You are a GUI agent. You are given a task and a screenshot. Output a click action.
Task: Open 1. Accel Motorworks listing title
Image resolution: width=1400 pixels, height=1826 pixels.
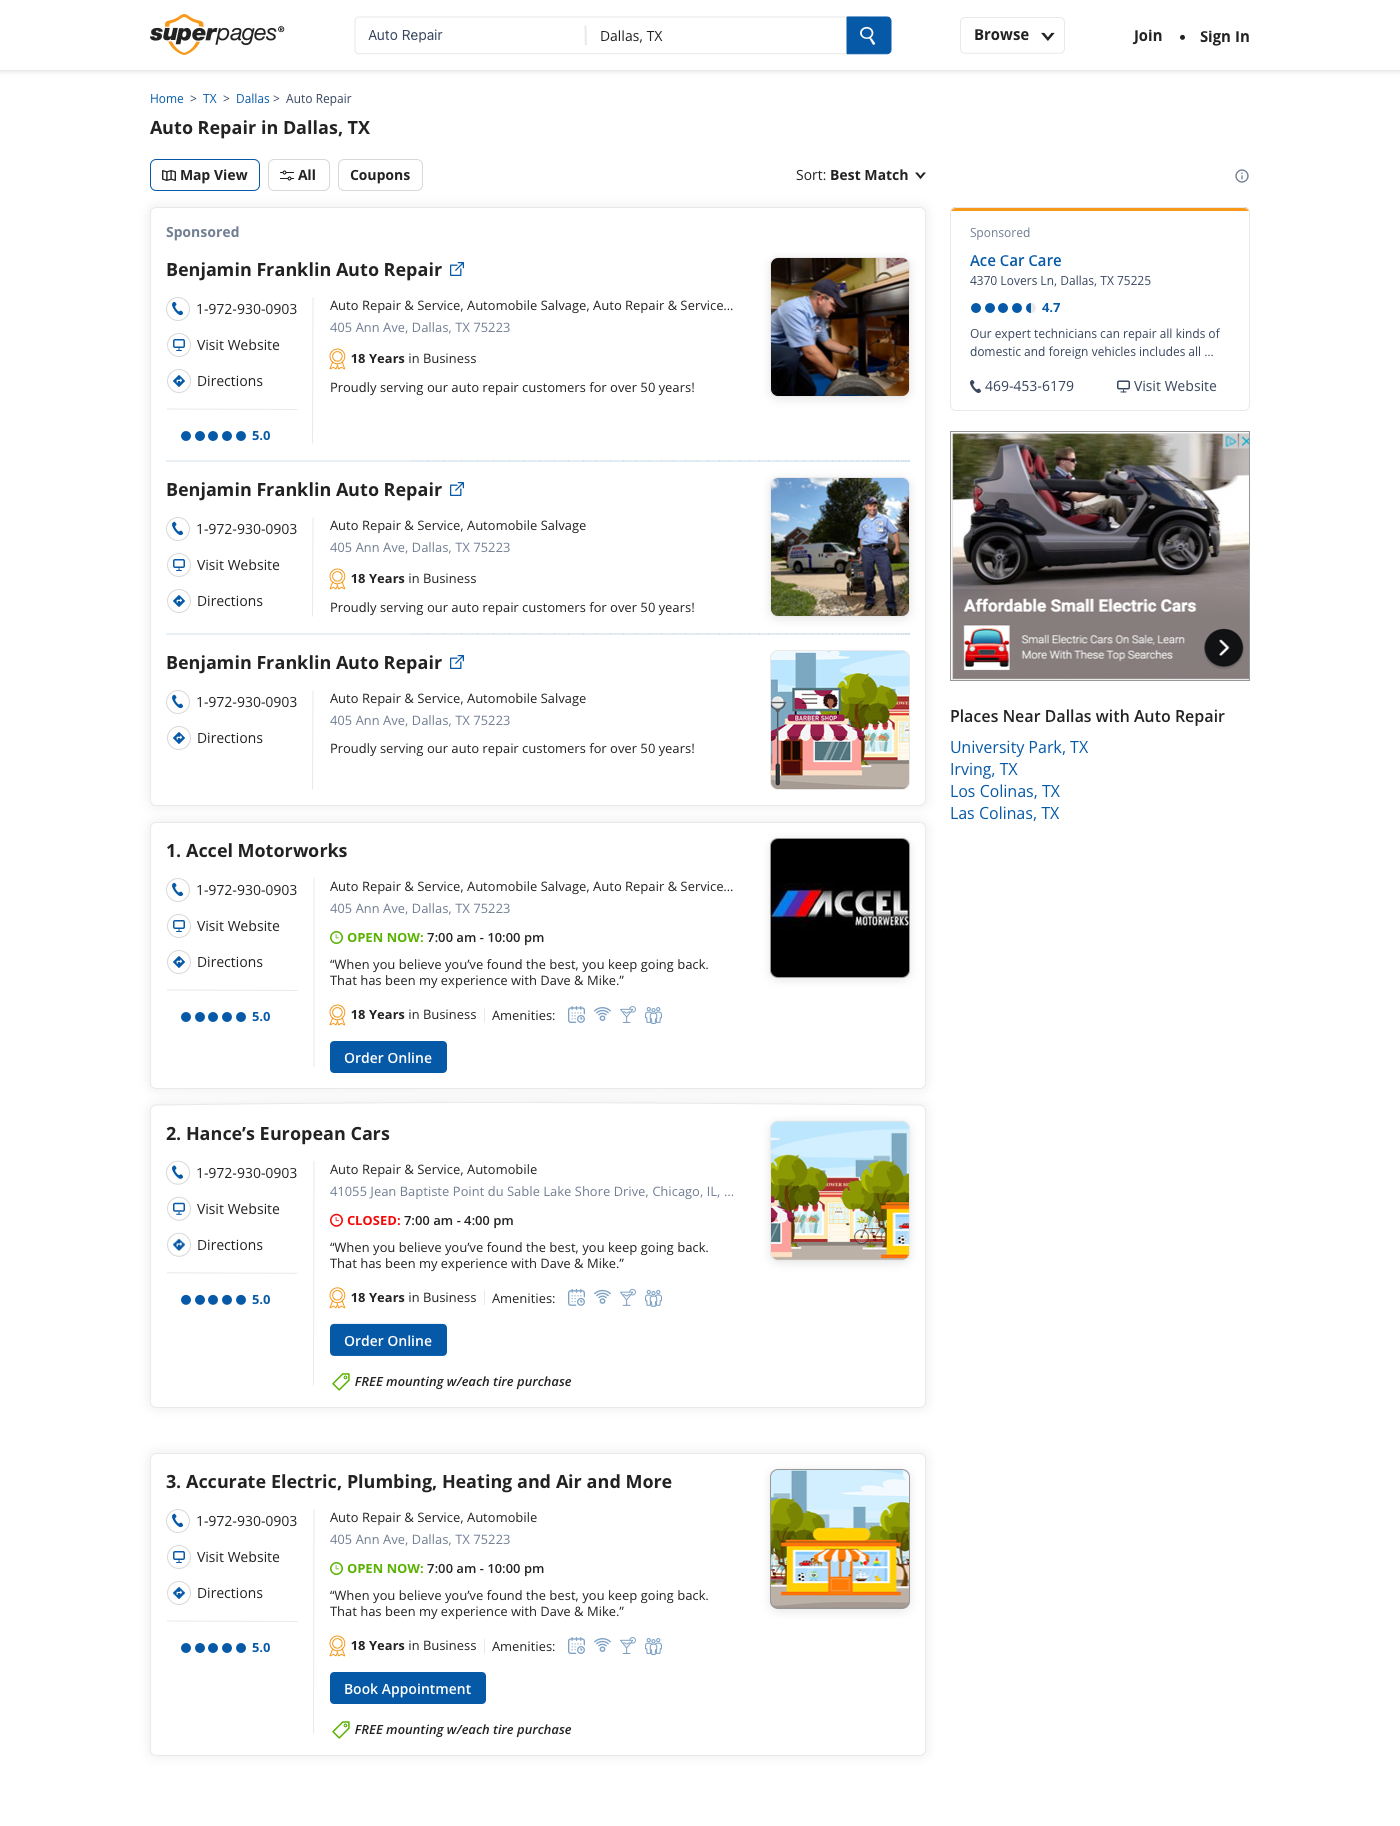tap(257, 850)
